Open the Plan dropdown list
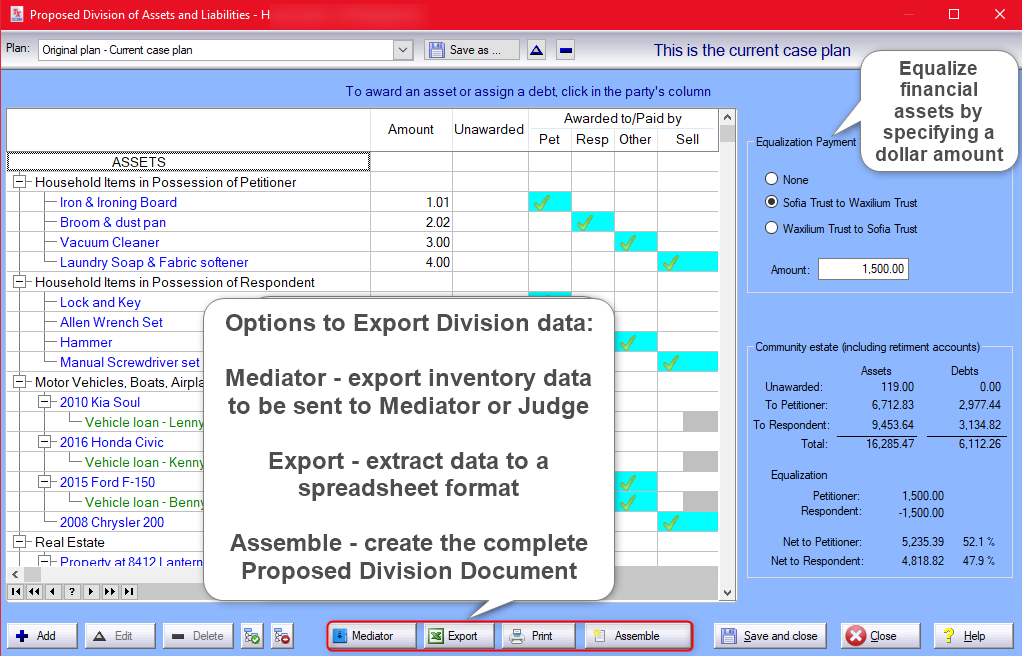Image resolution: width=1022 pixels, height=656 pixels. point(403,50)
